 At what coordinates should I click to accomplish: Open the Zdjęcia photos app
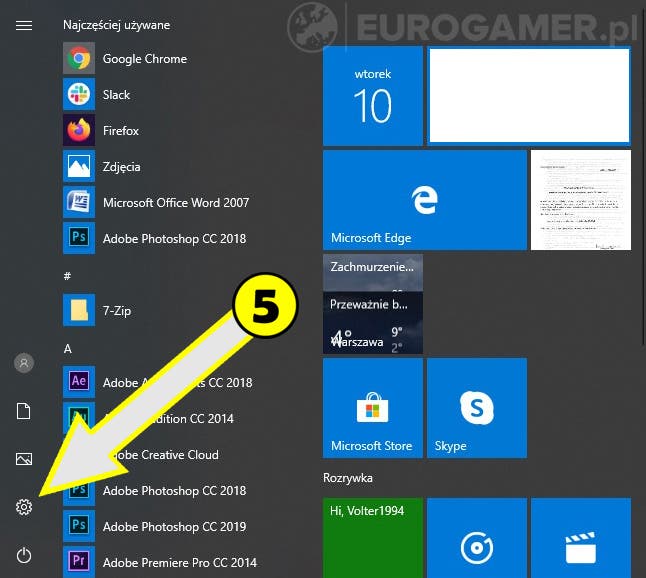(x=102, y=166)
